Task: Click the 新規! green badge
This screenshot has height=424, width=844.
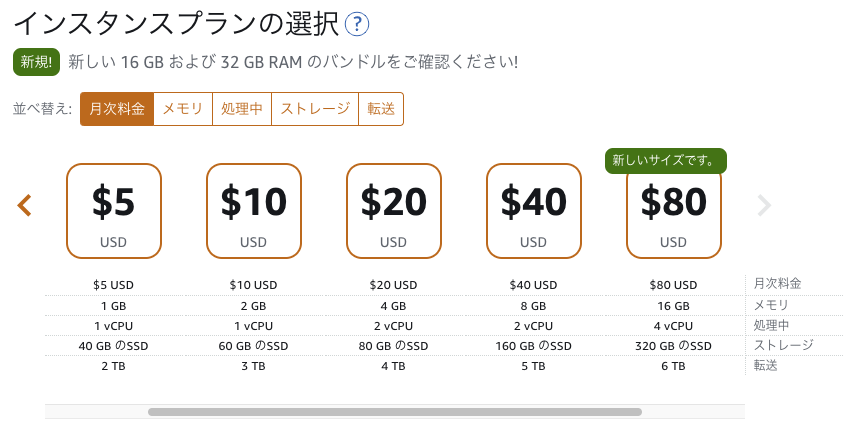Action: [x=36, y=62]
